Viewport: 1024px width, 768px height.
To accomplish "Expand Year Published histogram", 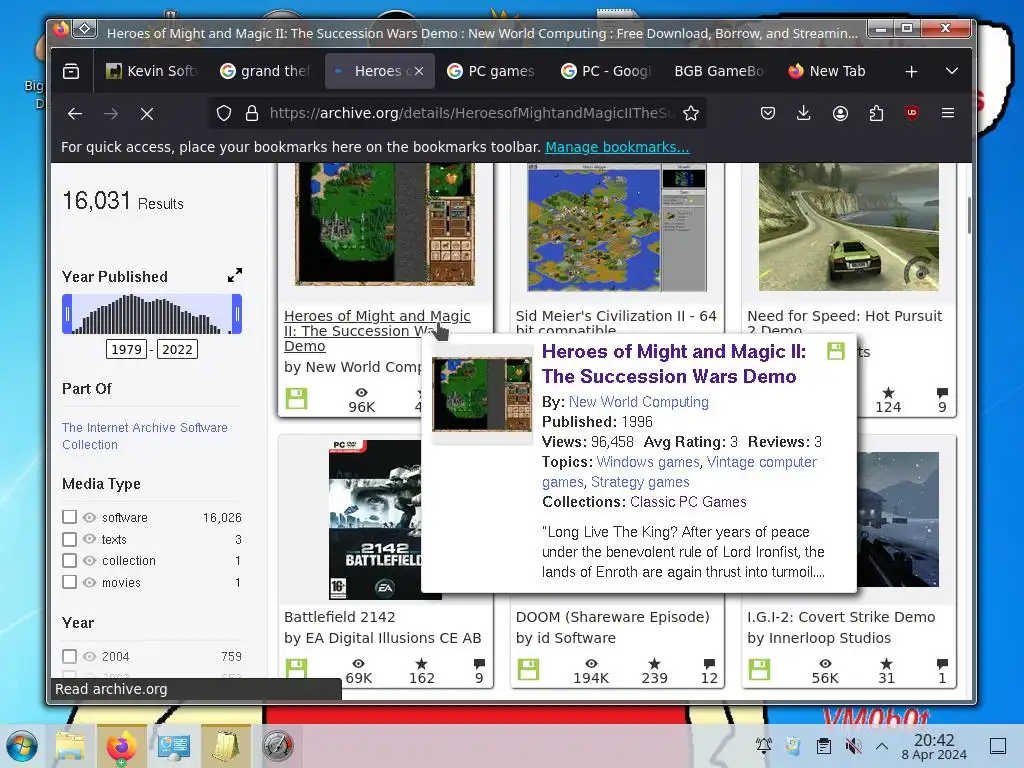I will click(x=235, y=276).
